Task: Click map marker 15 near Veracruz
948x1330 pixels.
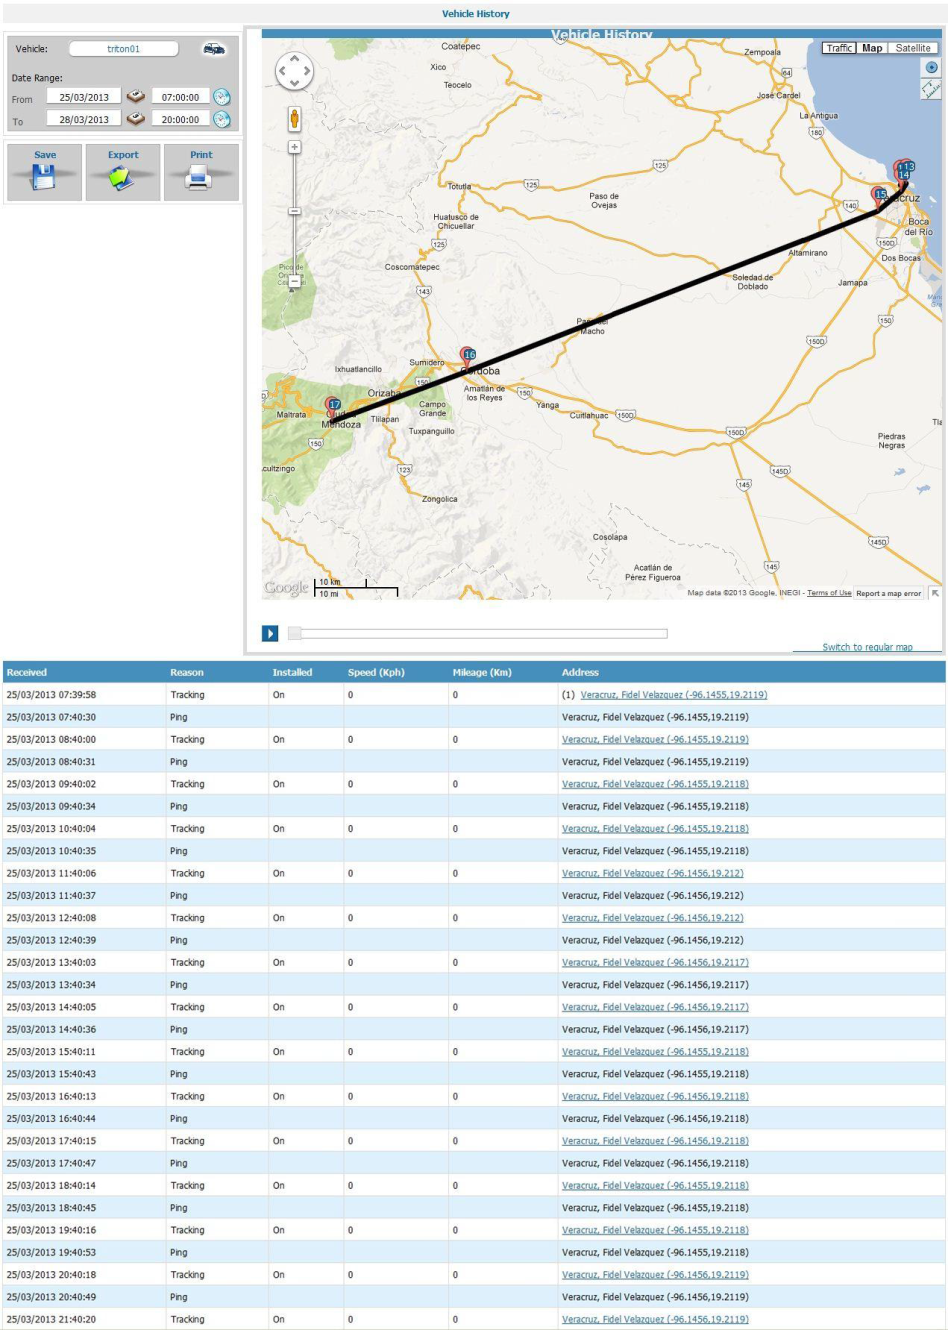Action: (879, 196)
